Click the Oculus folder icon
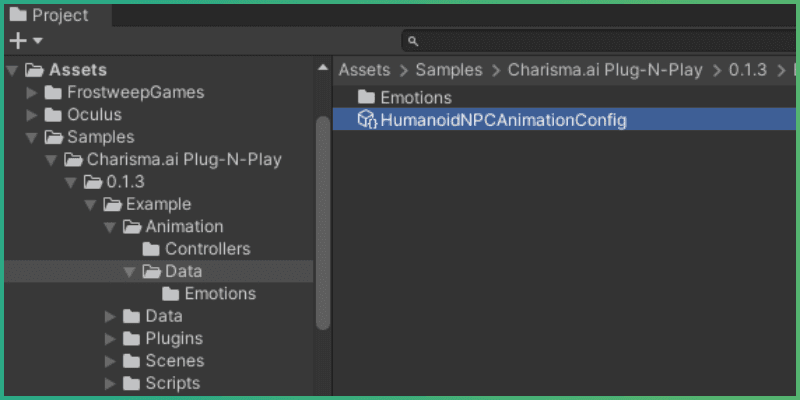Viewport: 800px width, 400px height. pyautogui.click(x=54, y=115)
